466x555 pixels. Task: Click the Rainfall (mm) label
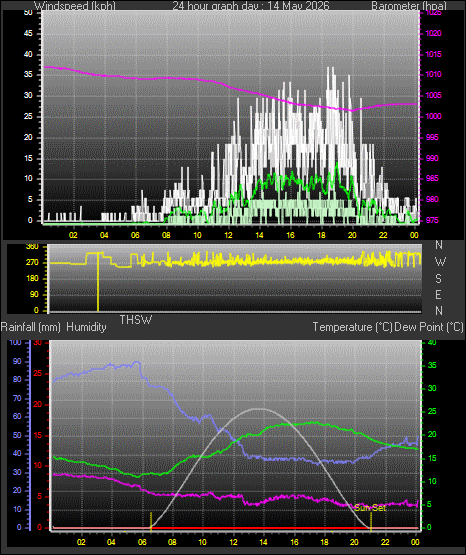point(31,327)
